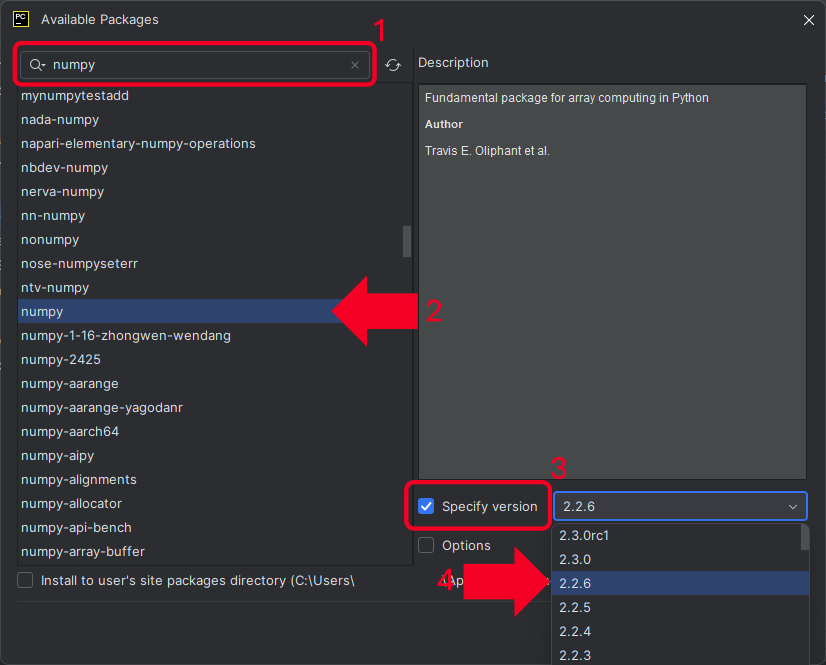The image size is (826, 665).
Task: Click the PyCharm logo icon in title bar
Action: (x=20, y=18)
